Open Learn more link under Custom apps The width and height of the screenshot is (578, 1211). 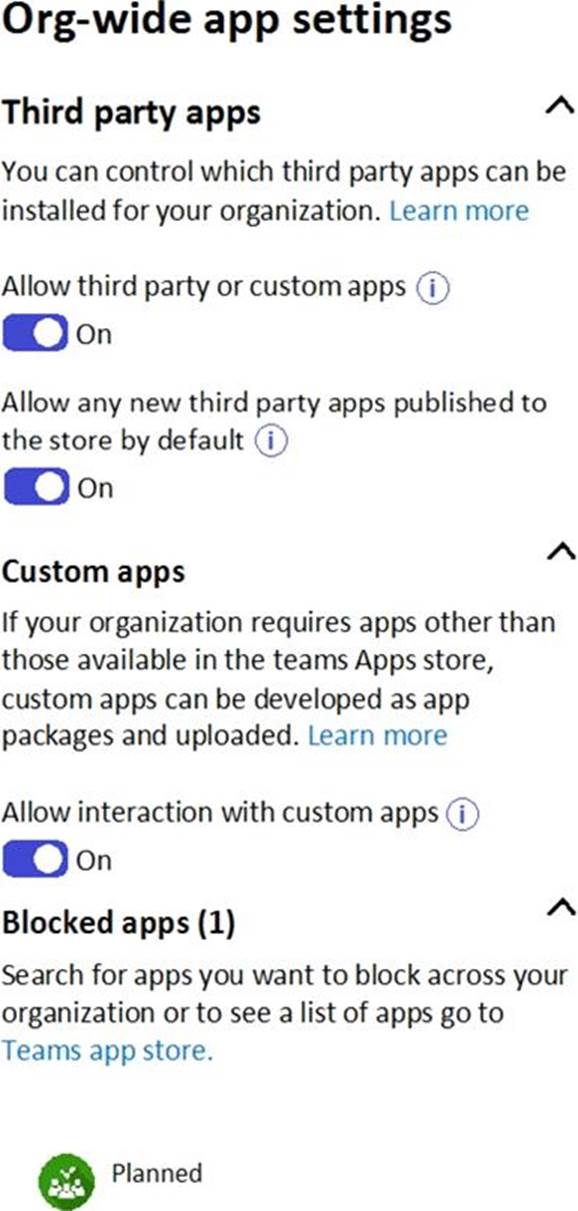pos(377,736)
